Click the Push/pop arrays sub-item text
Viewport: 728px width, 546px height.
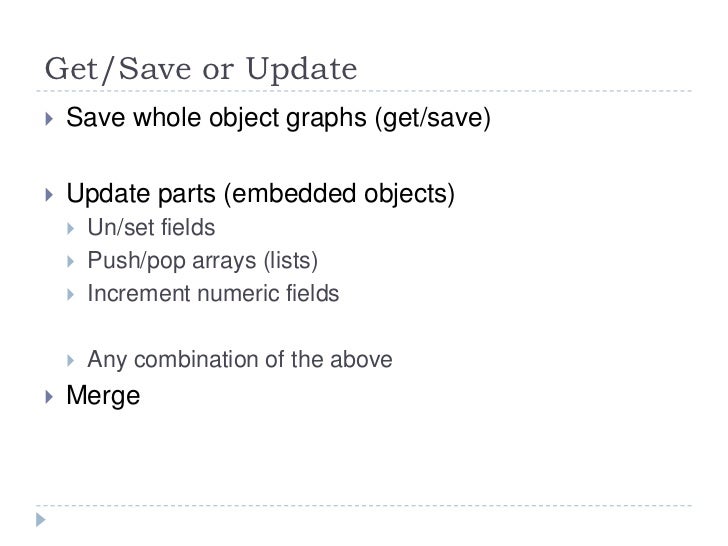pos(172,261)
